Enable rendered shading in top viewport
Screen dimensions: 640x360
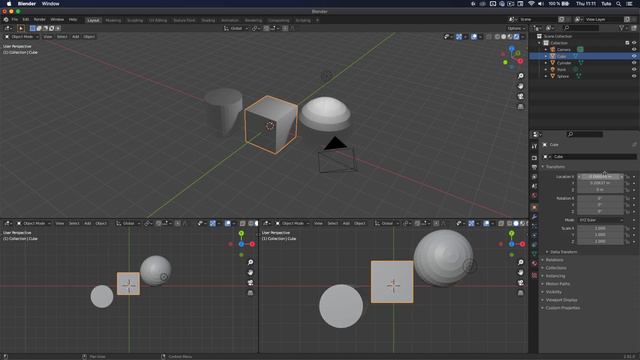click(x=516, y=37)
